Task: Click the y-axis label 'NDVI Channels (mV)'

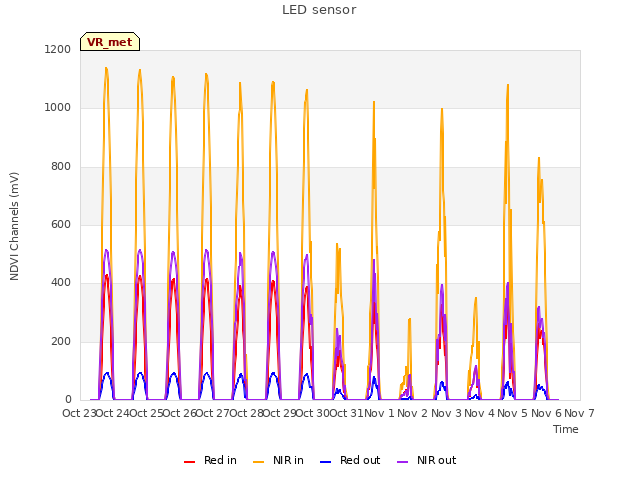Action: pyautogui.click(x=14, y=226)
